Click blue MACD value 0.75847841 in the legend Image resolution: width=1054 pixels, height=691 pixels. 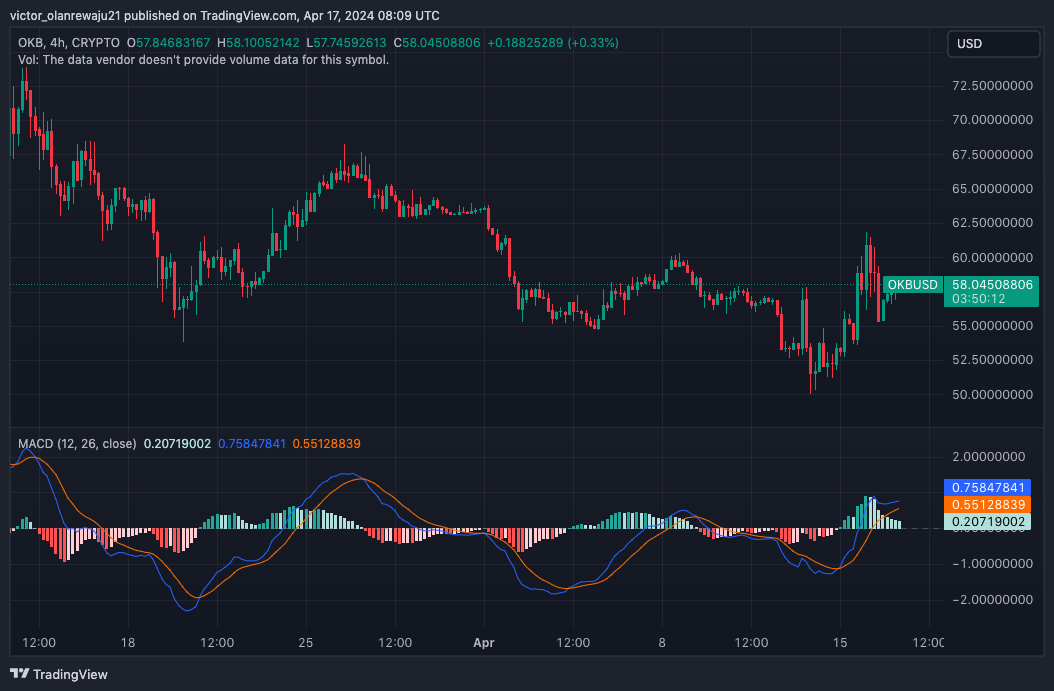tap(252, 444)
